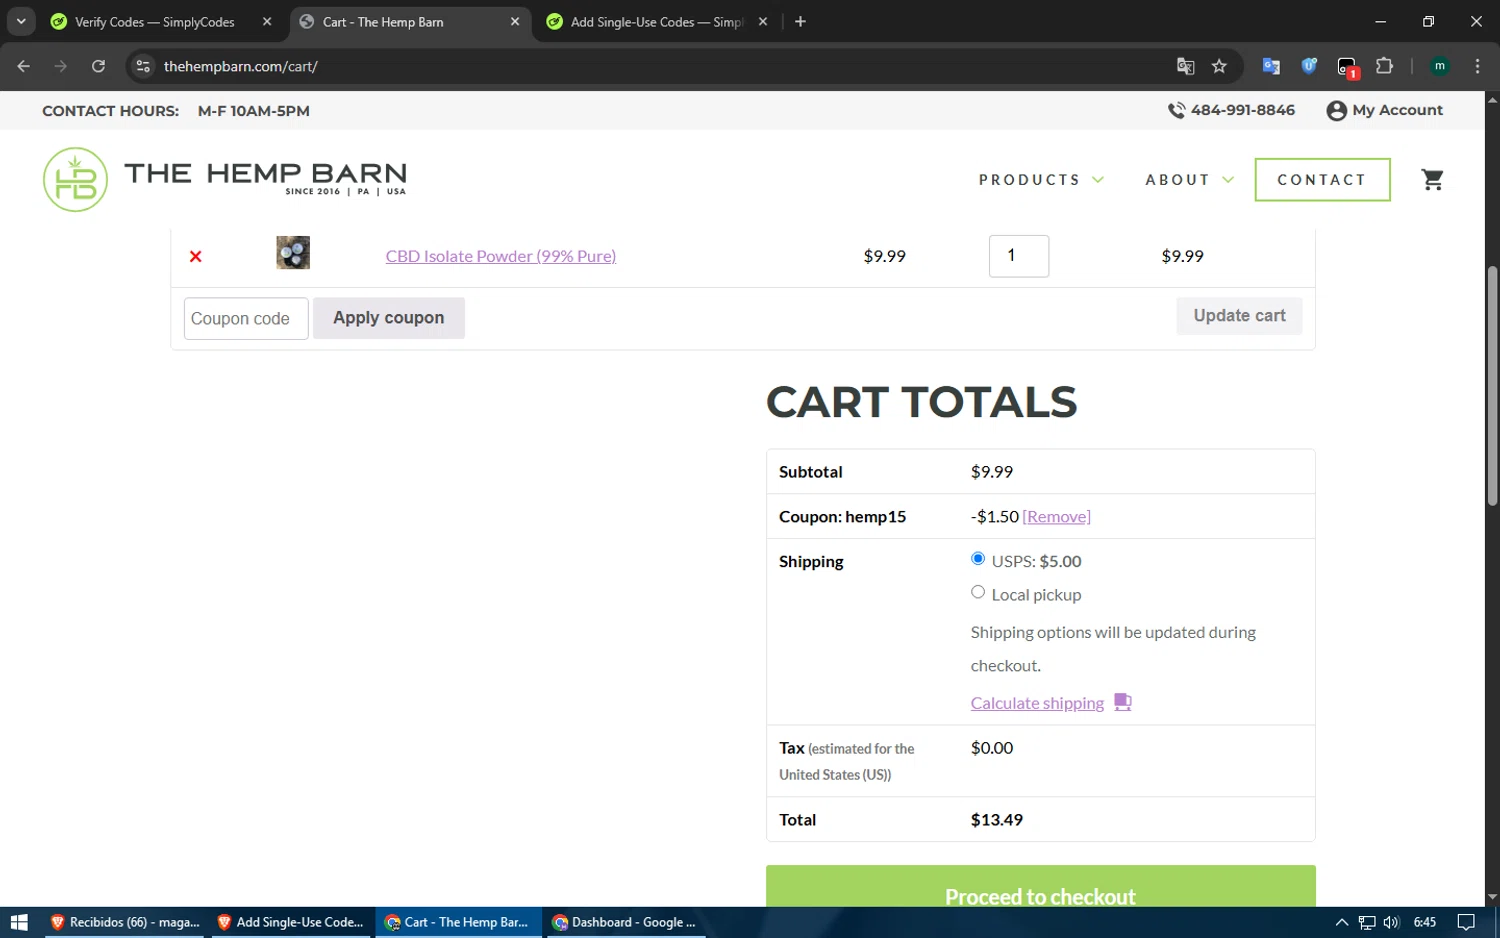This screenshot has width=1500, height=938.
Task: Open the translate page icon in address bar
Action: [1185, 66]
